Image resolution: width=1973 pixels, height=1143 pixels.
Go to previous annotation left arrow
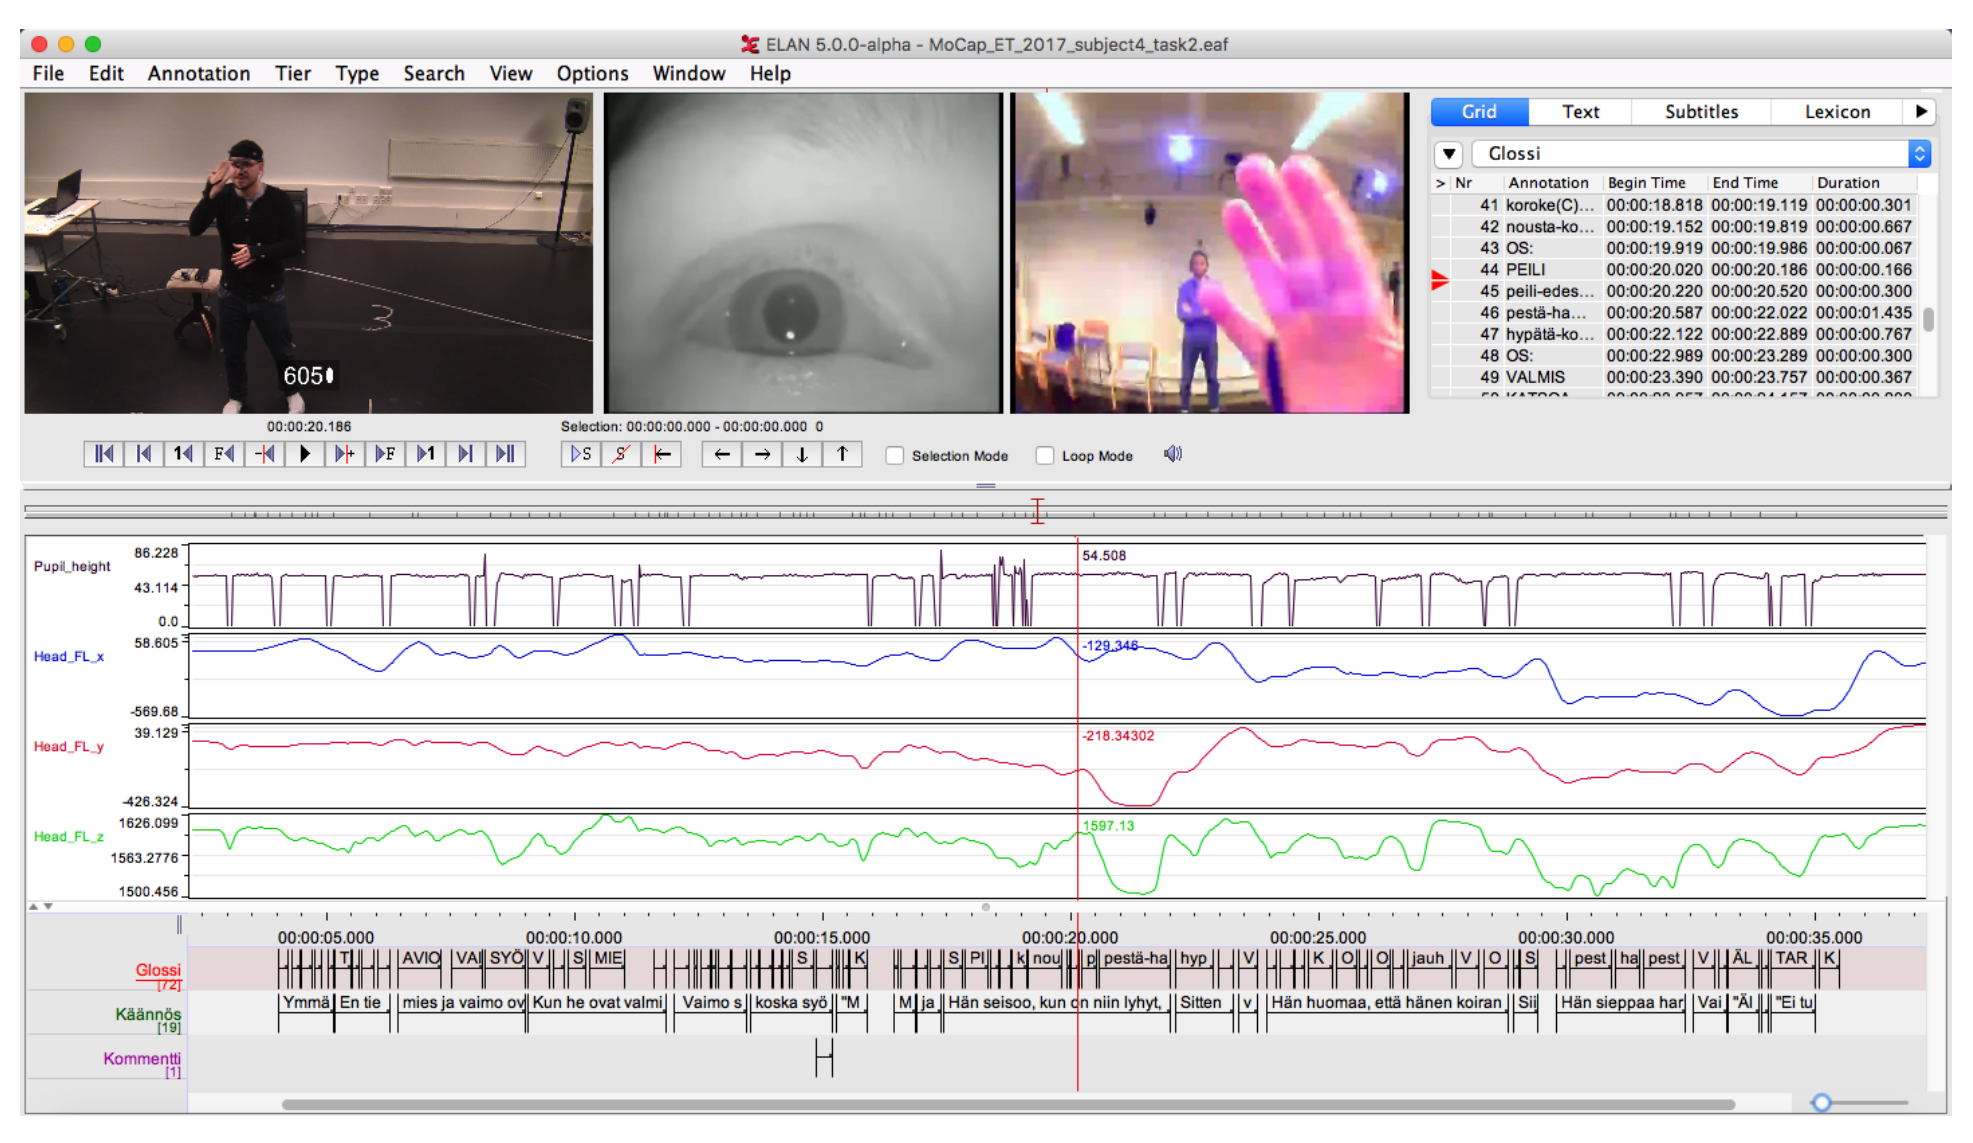click(x=721, y=454)
